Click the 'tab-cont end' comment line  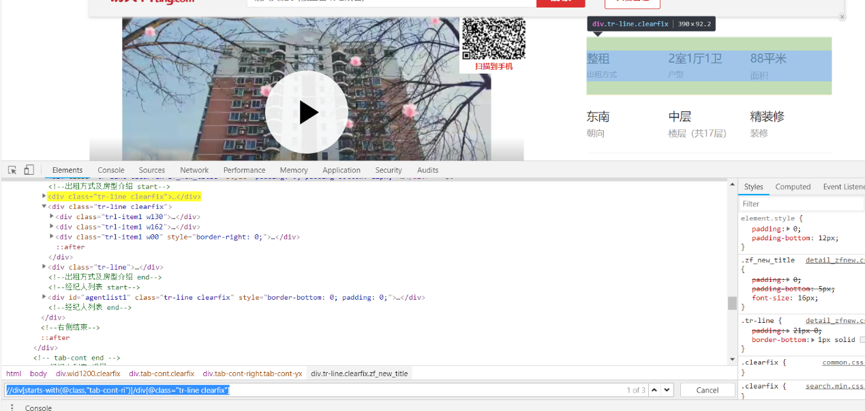[x=76, y=357]
